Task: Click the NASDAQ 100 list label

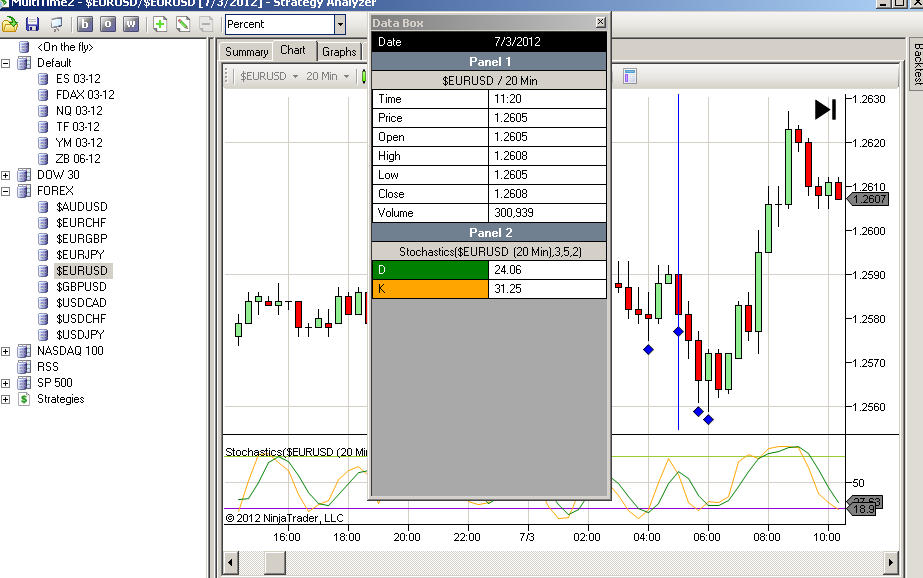Action: pyautogui.click(x=70, y=351)
